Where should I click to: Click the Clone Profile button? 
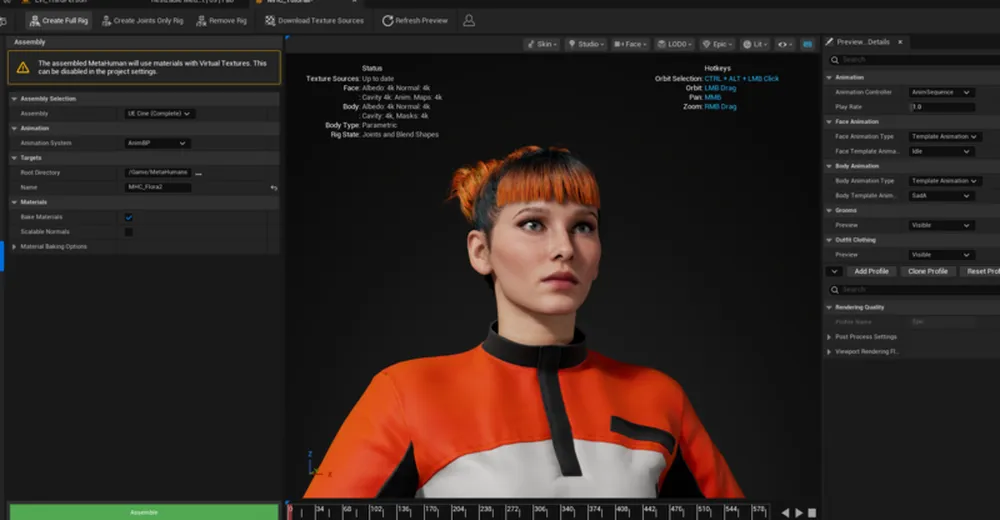pos(928,271)
